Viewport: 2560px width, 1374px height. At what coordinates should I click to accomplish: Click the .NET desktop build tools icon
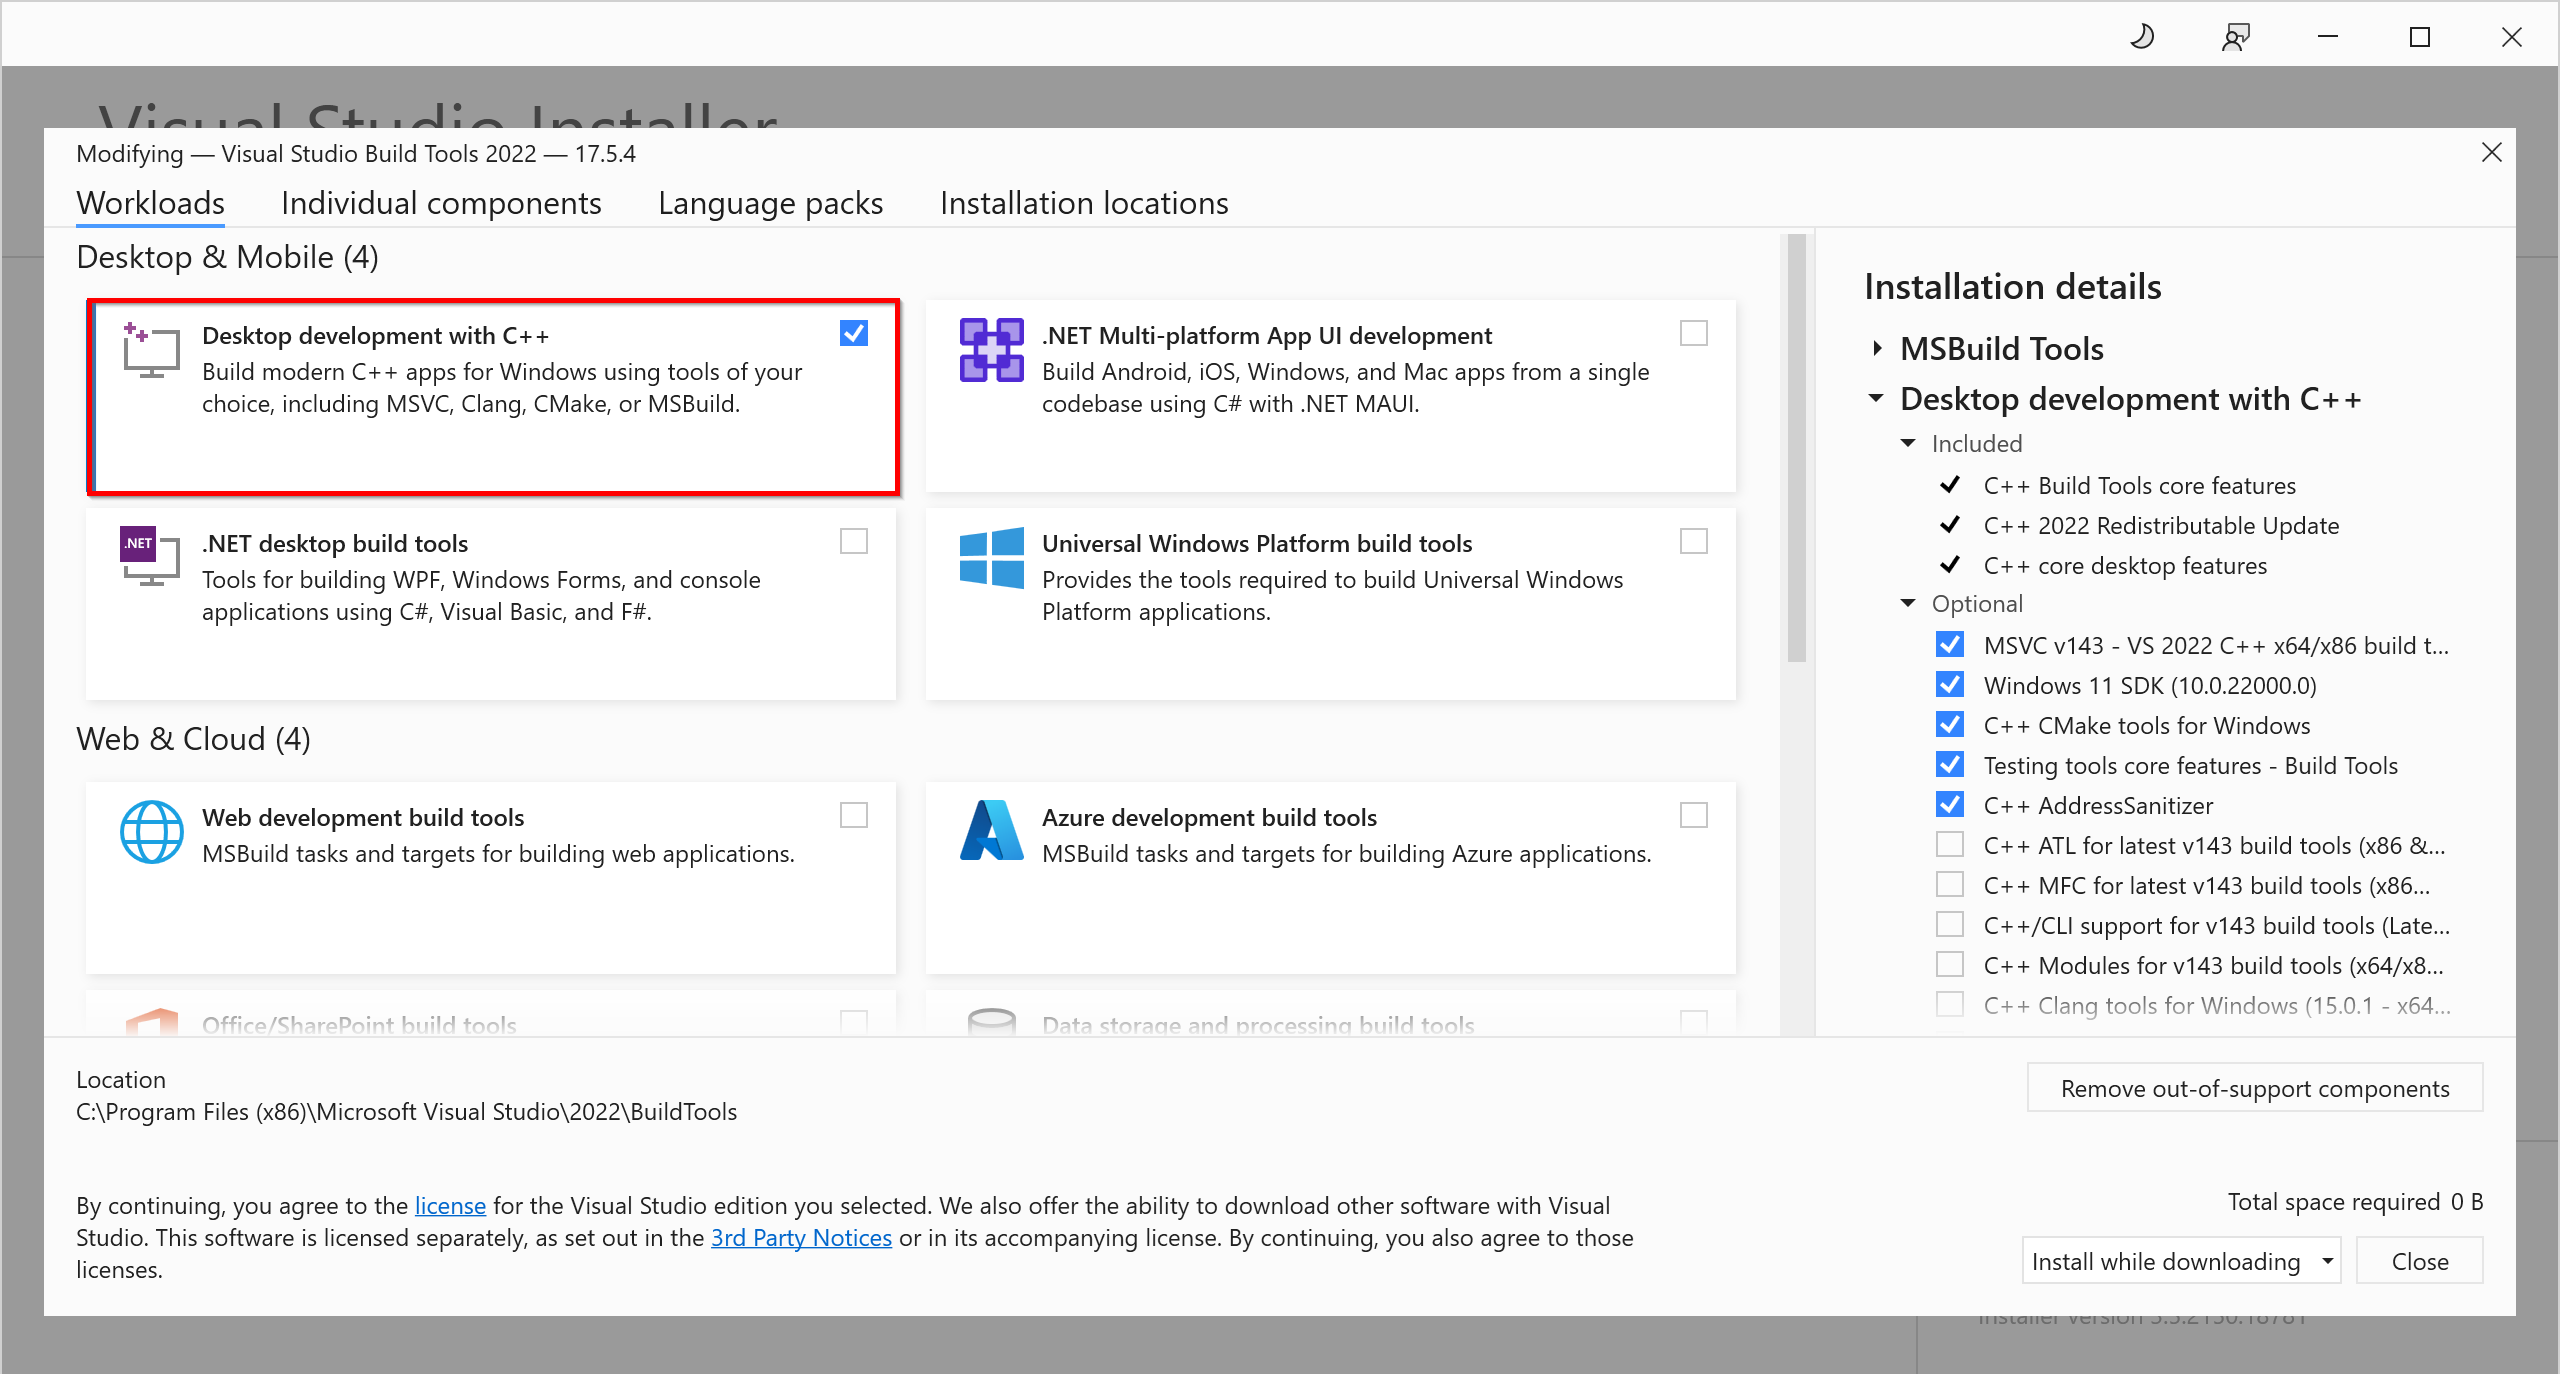[x=151, y=556]
